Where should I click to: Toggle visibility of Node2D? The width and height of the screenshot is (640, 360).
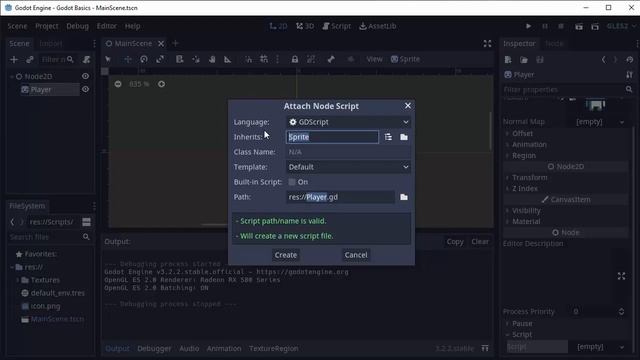click(85, 76)
